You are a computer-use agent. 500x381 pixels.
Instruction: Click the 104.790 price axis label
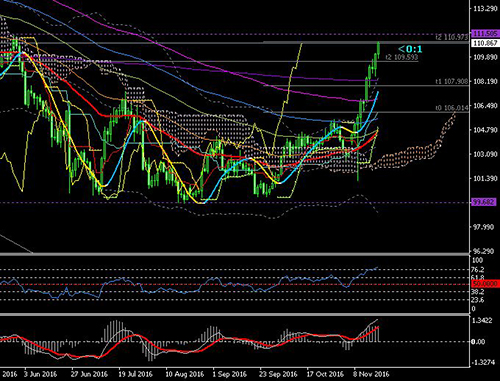485,130
